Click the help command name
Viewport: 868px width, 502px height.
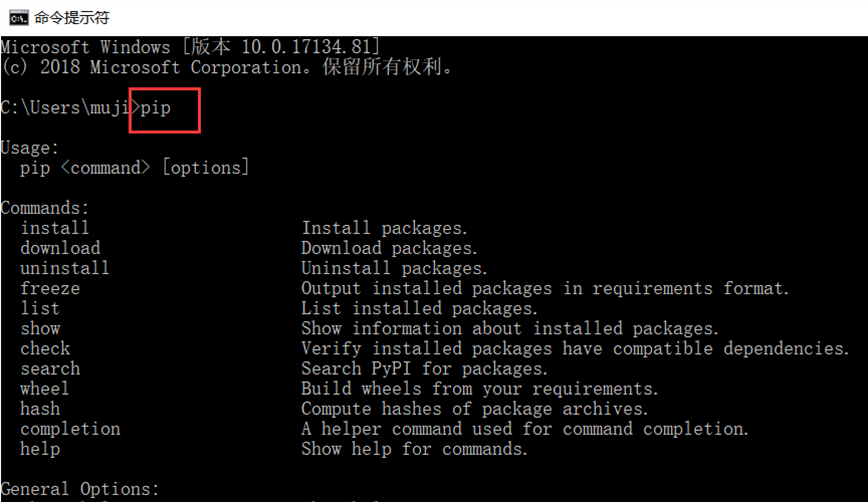pos(40,448)
